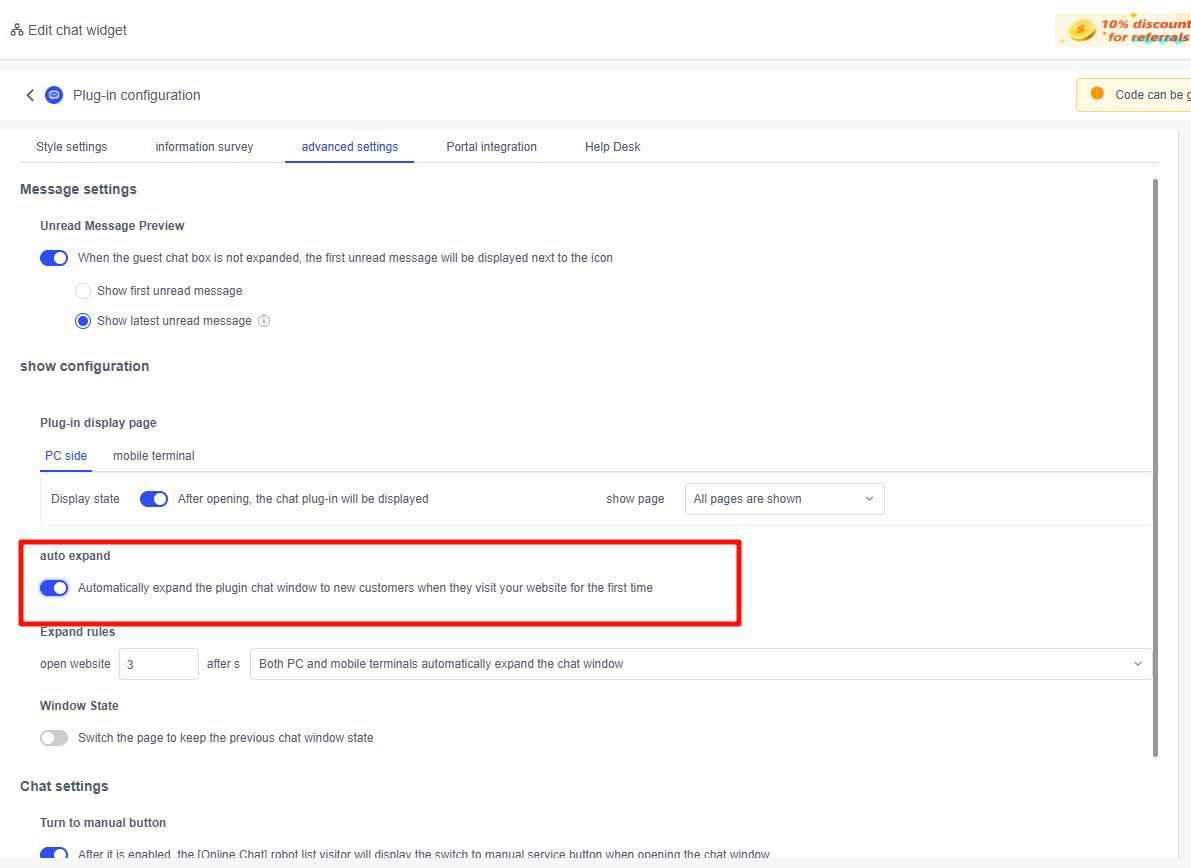Image resolution: width=1191 pixels, height=868 pixels.
Task: Open the expand rules terminal dropdown
Action: 700,664
